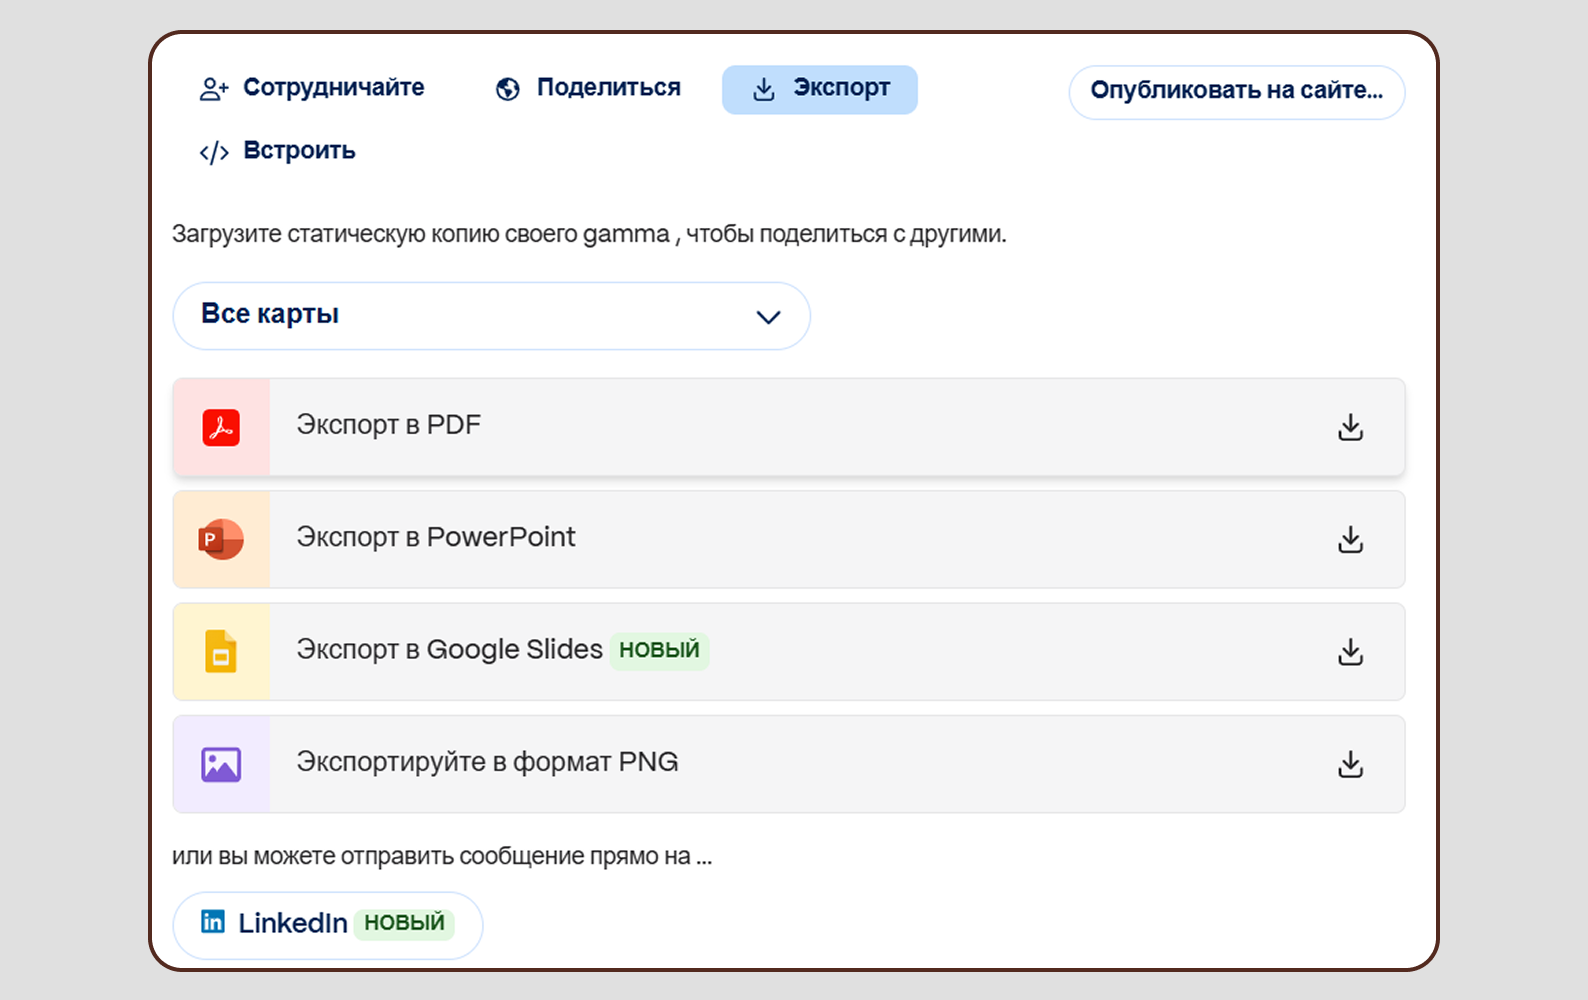Go to the Встроить tab

click(278, 151)
